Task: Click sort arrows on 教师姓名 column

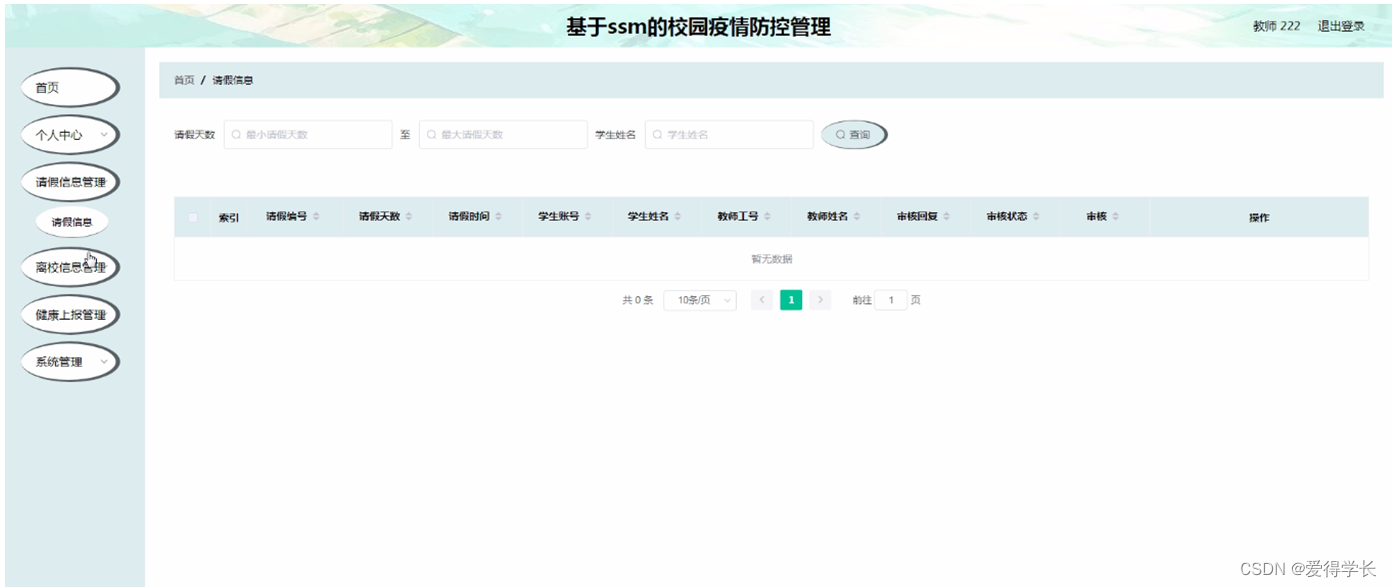Action: 857,217
